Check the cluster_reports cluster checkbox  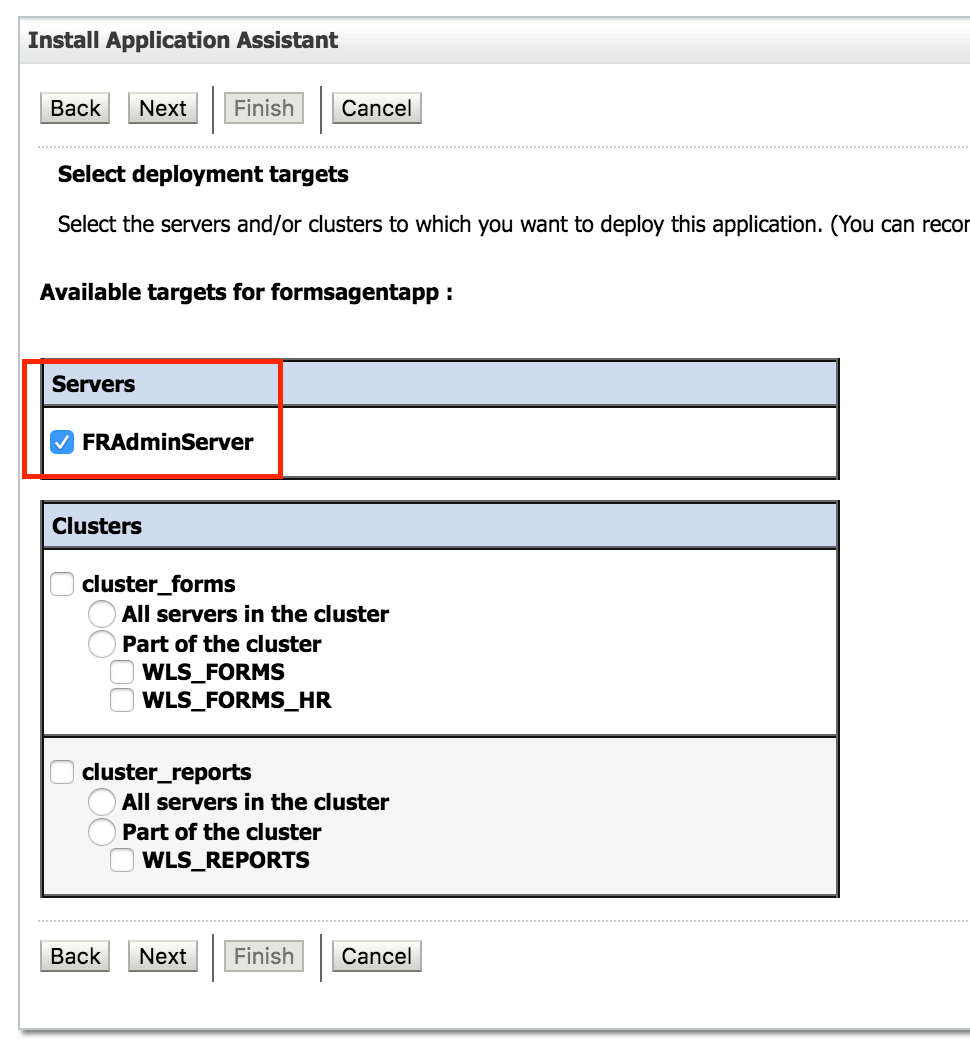[62, 771]
